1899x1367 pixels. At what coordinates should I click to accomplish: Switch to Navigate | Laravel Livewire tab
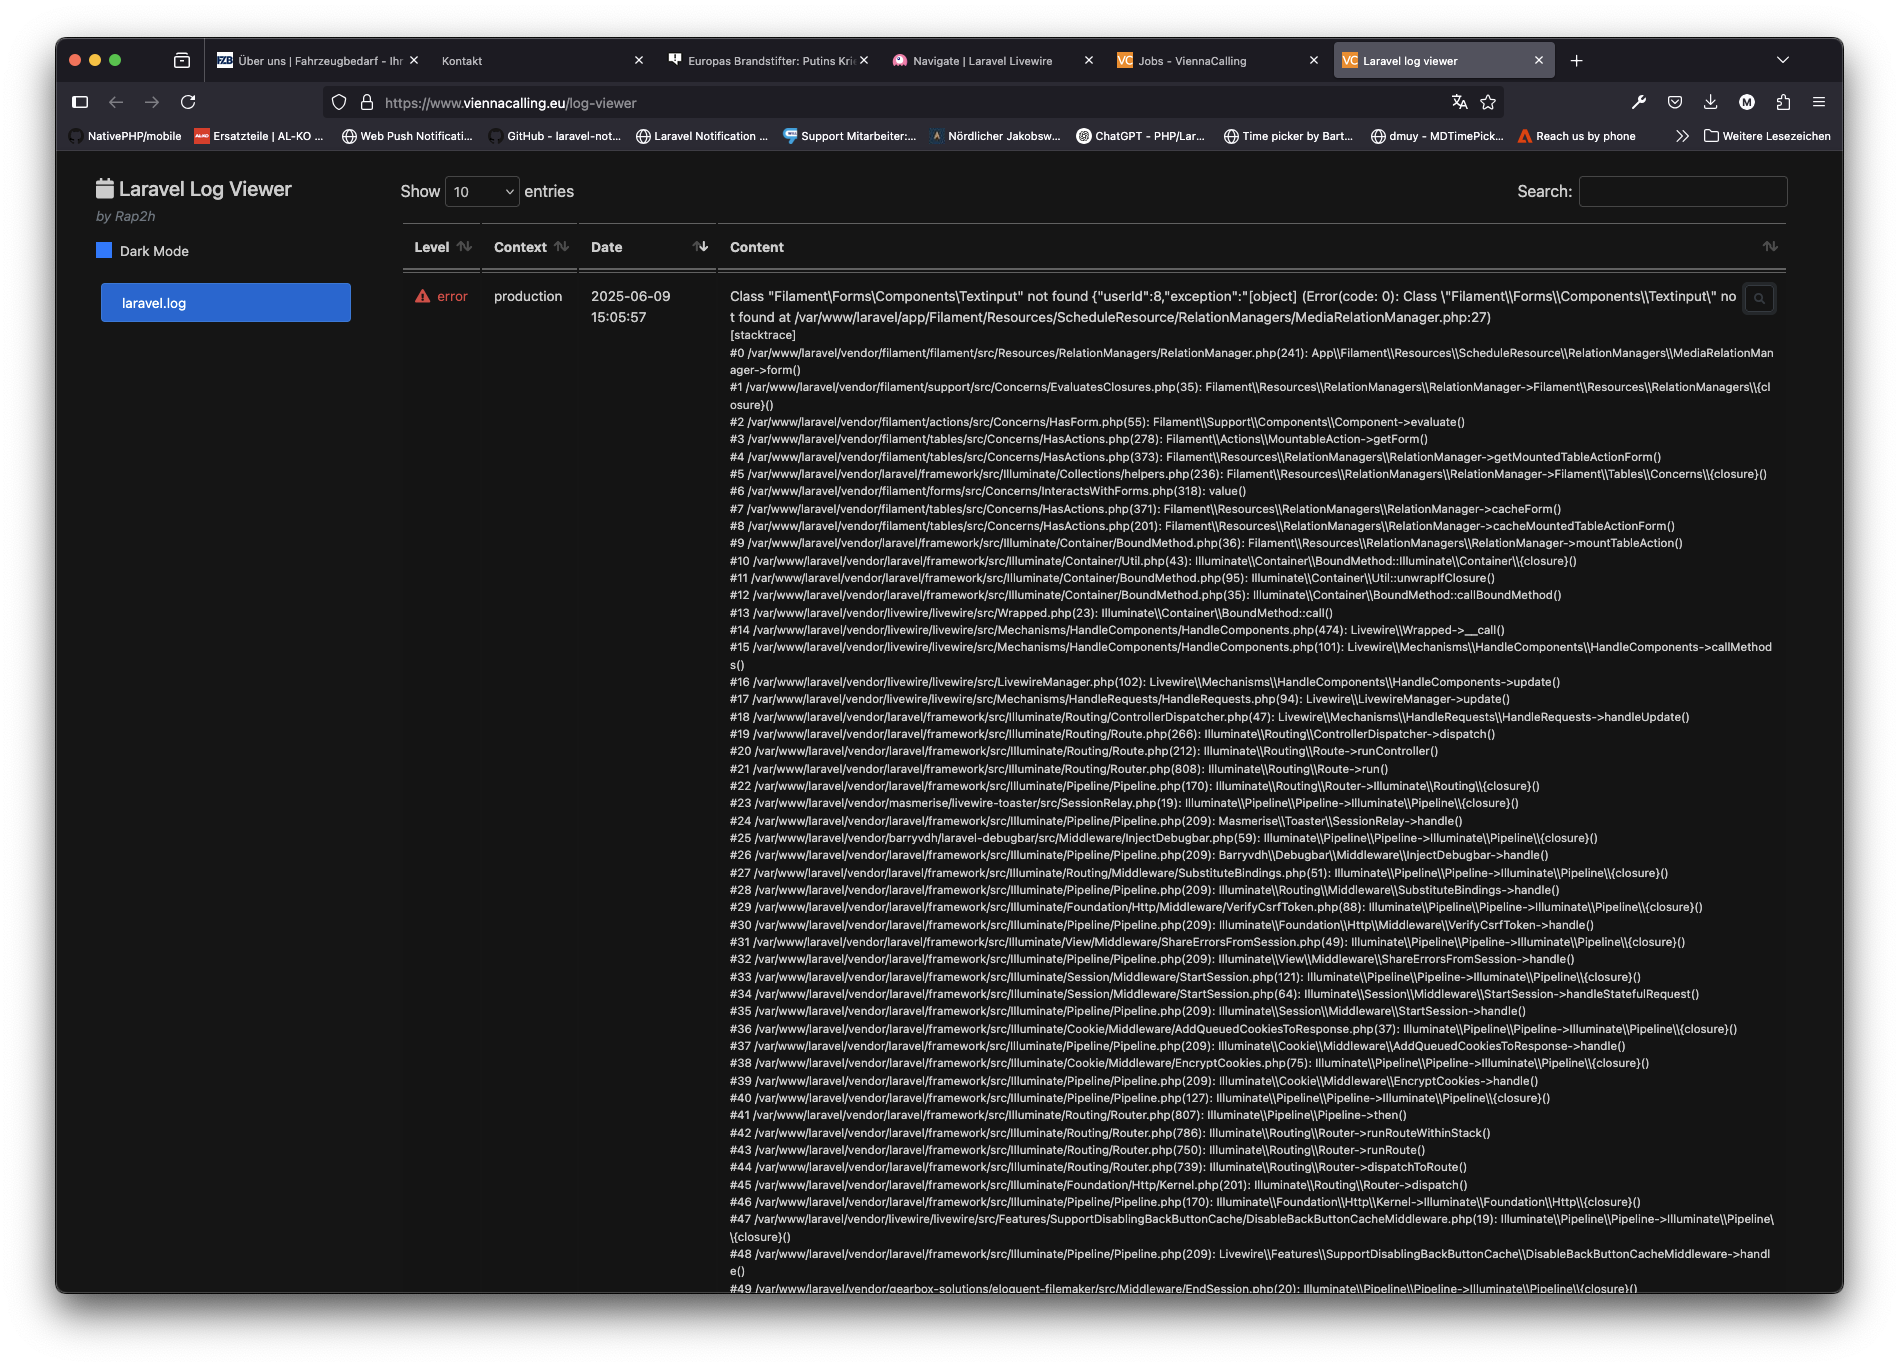982,61
